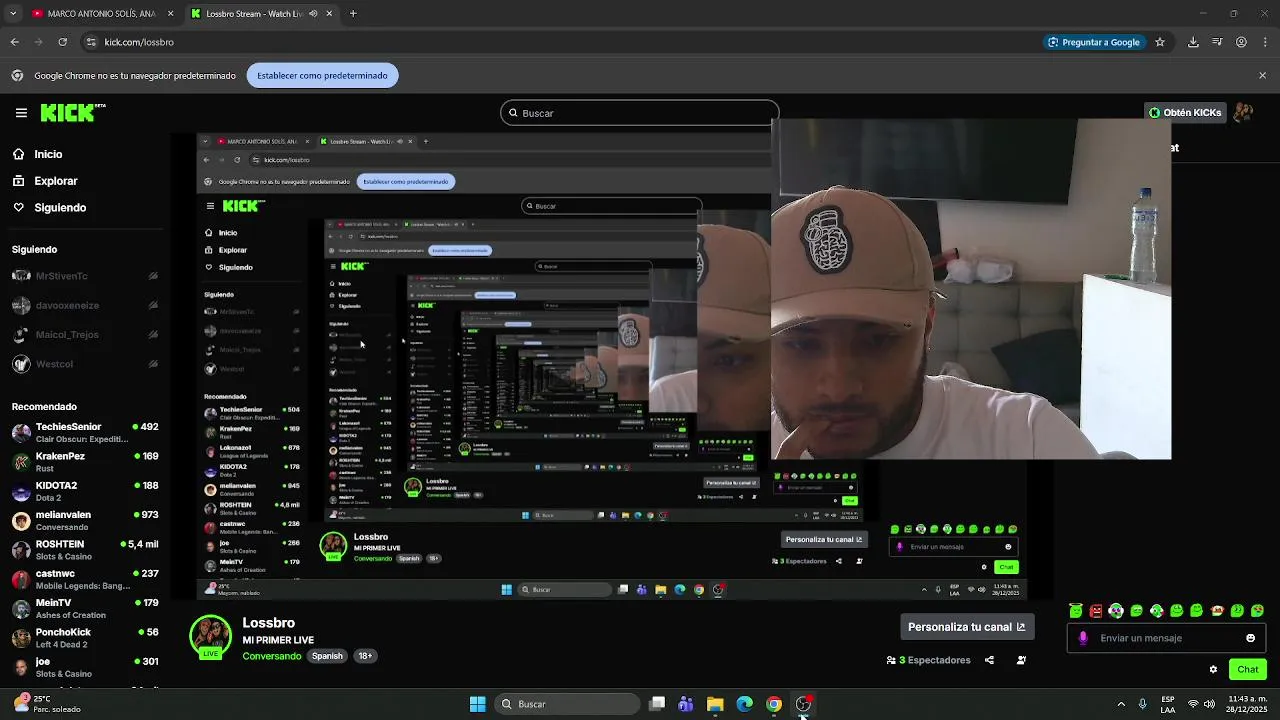The image size is (1280, 720).
Task: Open recommended channel PonchoKick
Action: click(85, 637)
